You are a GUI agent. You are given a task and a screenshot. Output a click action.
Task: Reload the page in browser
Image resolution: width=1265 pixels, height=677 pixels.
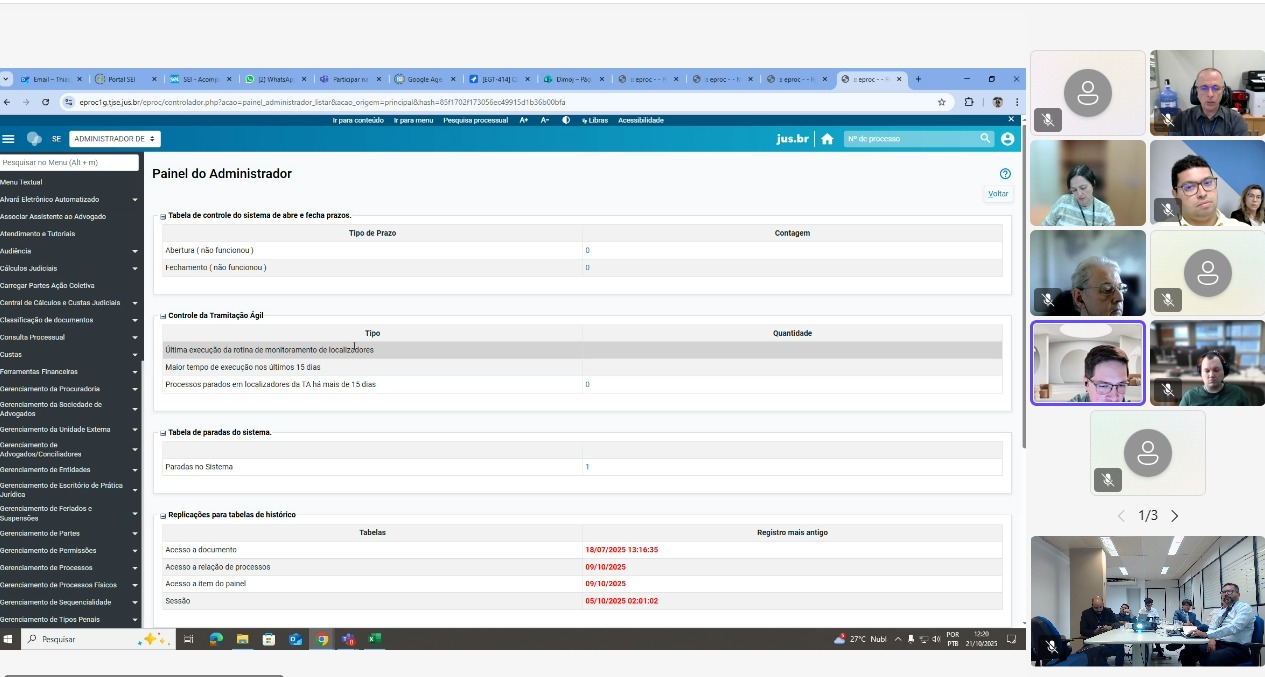pos(45,102)
